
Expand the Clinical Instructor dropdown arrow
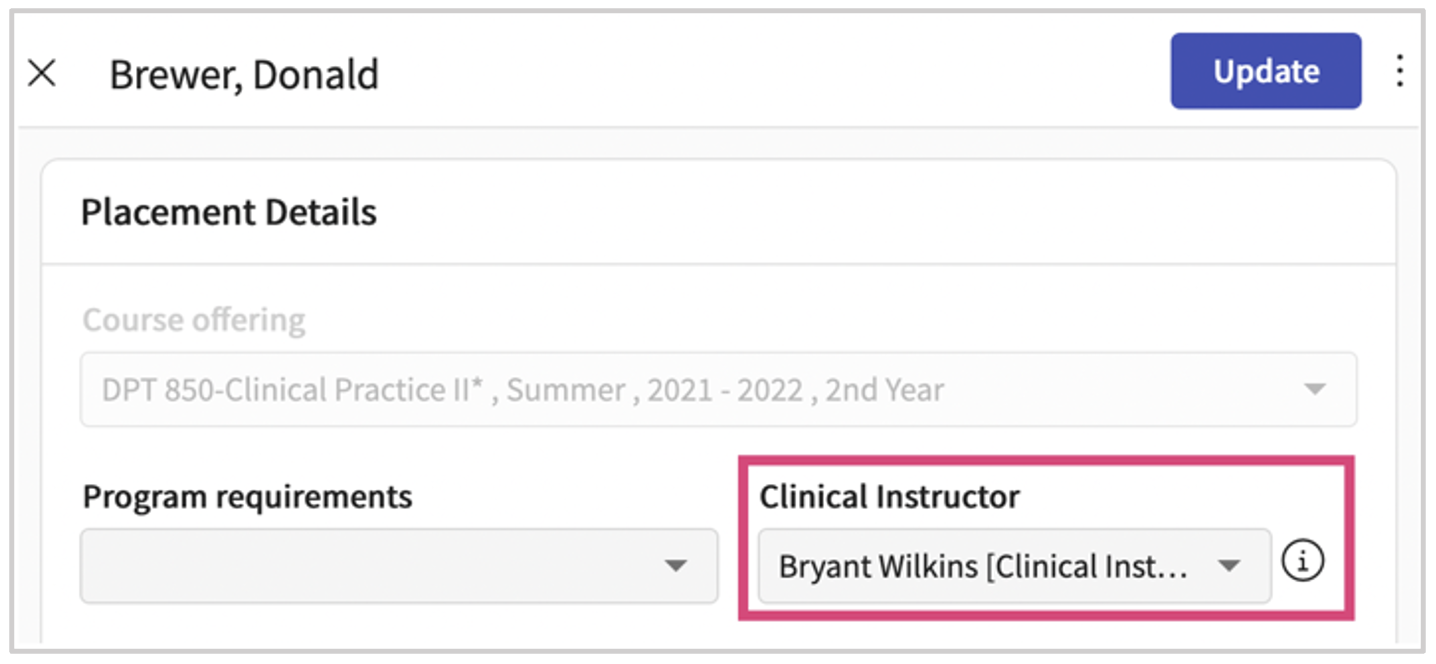(x=1228, y=566)
